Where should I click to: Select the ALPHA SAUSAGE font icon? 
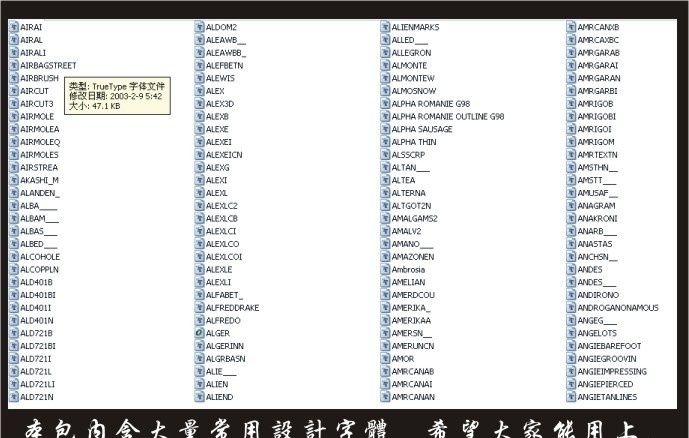point(385,129)
